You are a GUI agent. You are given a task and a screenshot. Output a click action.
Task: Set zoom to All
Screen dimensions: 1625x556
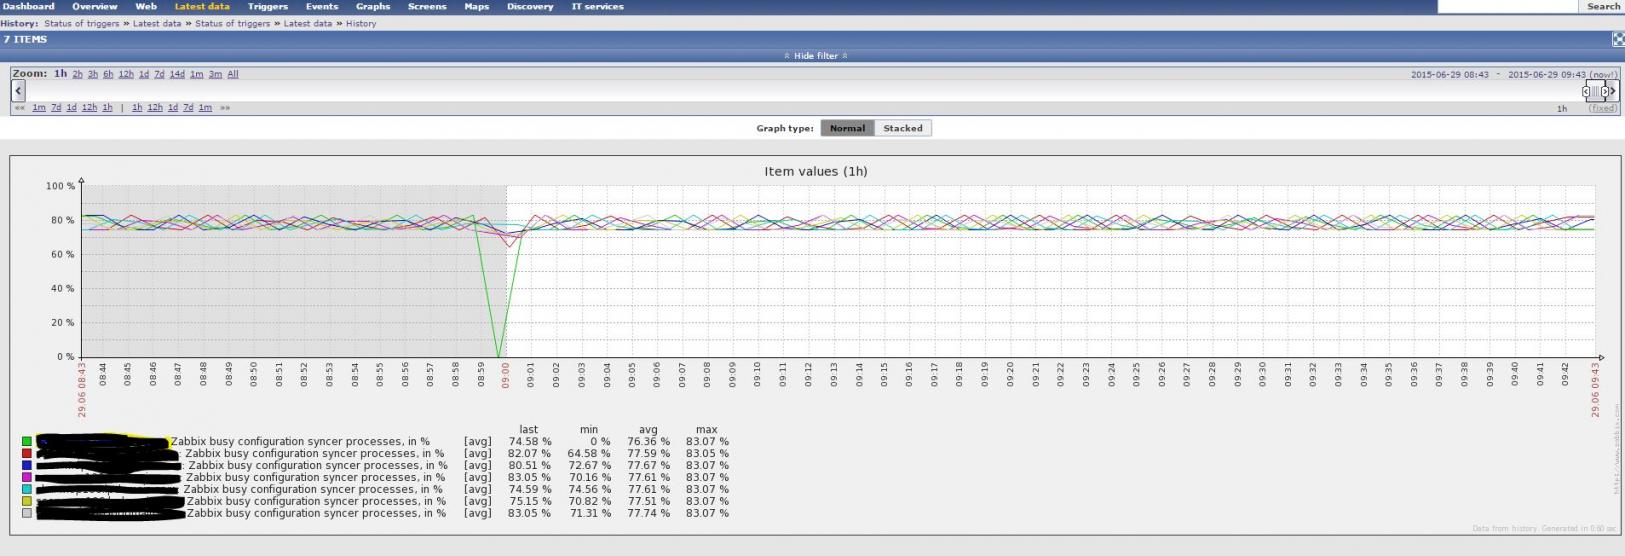(x=233, y=74)
